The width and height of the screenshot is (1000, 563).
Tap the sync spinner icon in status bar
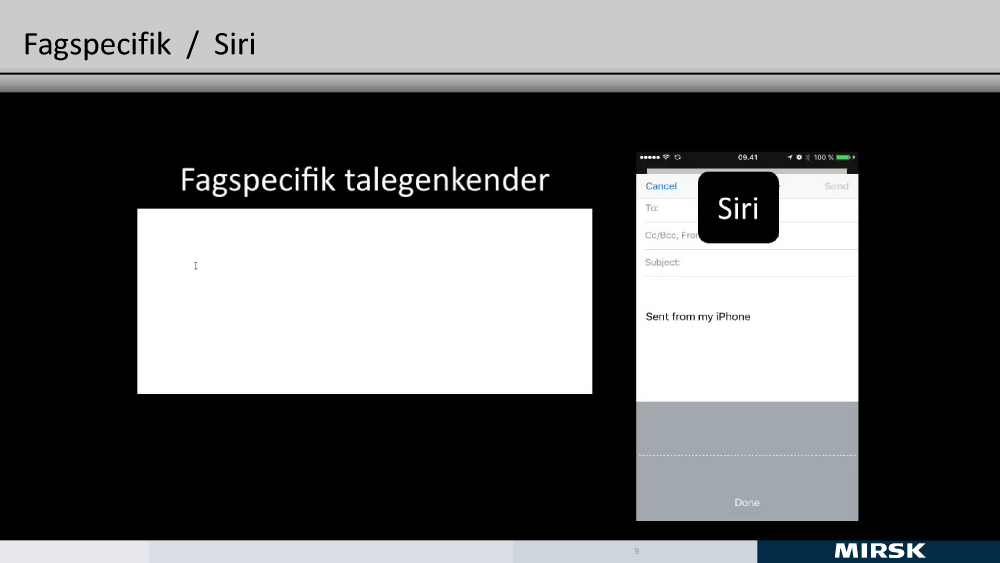[678, 157]
